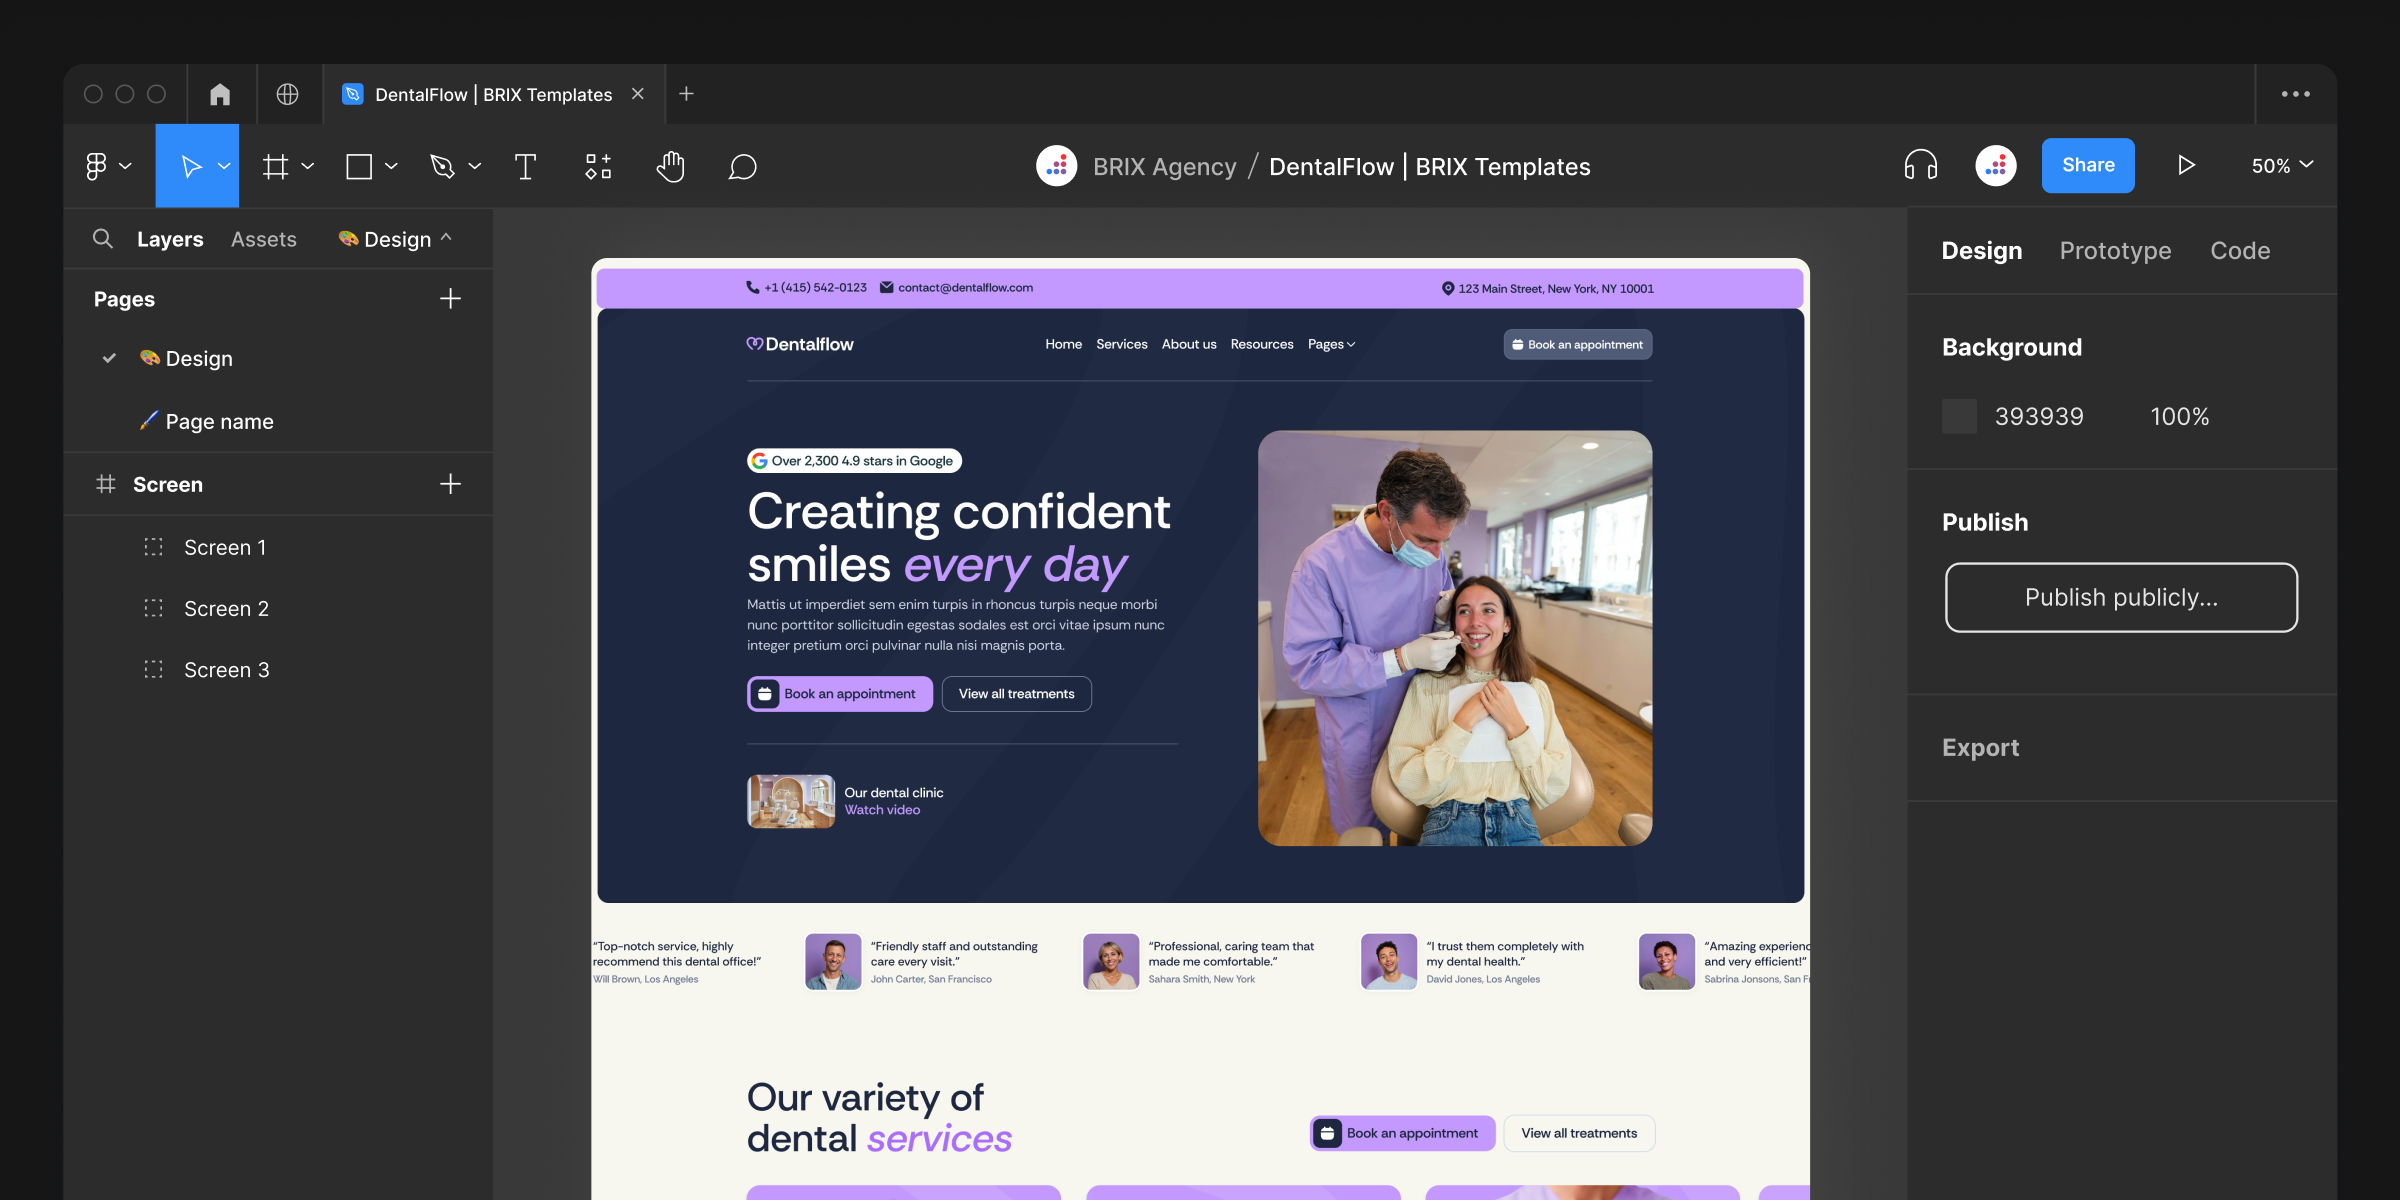Select the Comment tool

coord(742,166)
